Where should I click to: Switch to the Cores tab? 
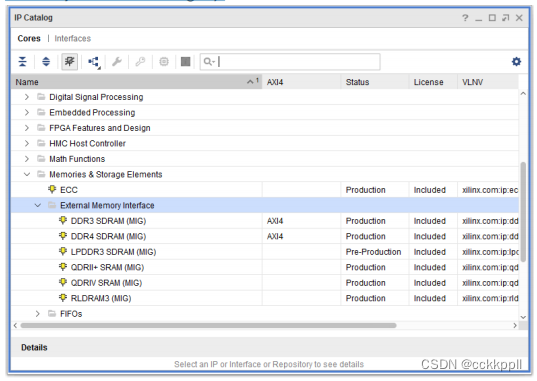pyautogui.click(x=29, y=38)
